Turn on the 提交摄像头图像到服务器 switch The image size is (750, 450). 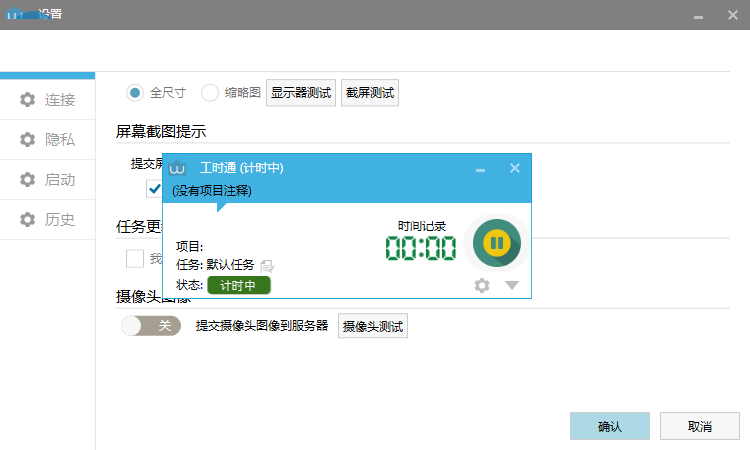151,326
